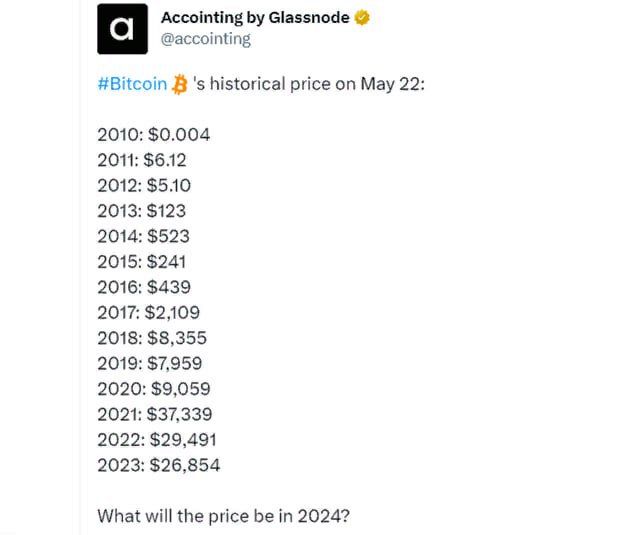Click the 2023: $26,854 line
This screenshot has width=640, height=535.
point(158,465)
